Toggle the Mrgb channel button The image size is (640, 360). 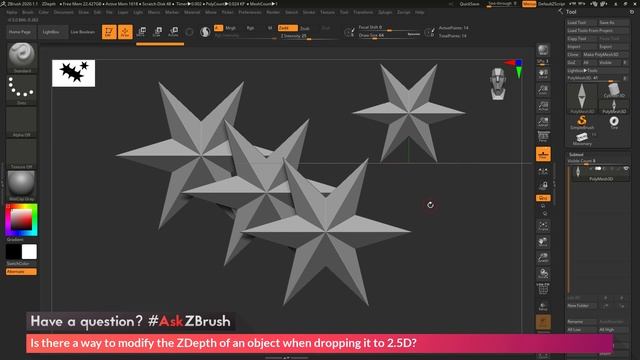point(231,28)
